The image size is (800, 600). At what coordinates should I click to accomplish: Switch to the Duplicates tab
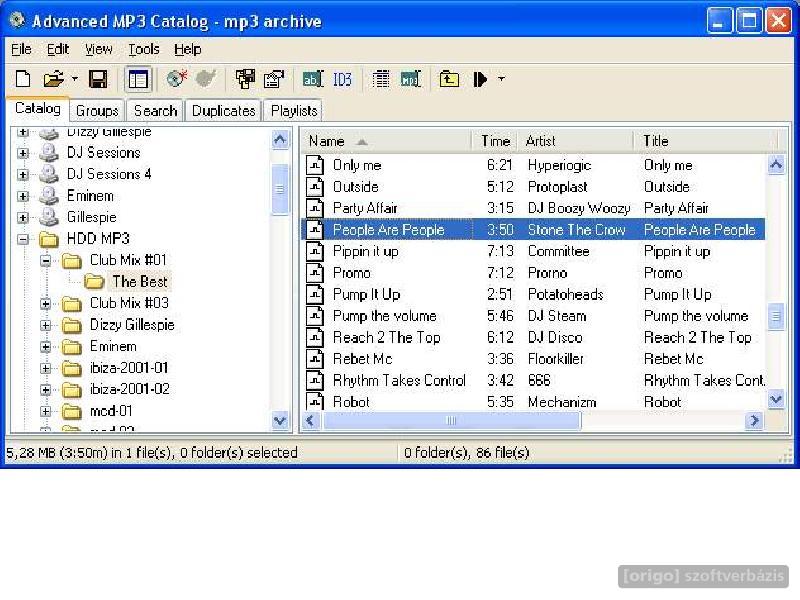click(x=223, y=111)
